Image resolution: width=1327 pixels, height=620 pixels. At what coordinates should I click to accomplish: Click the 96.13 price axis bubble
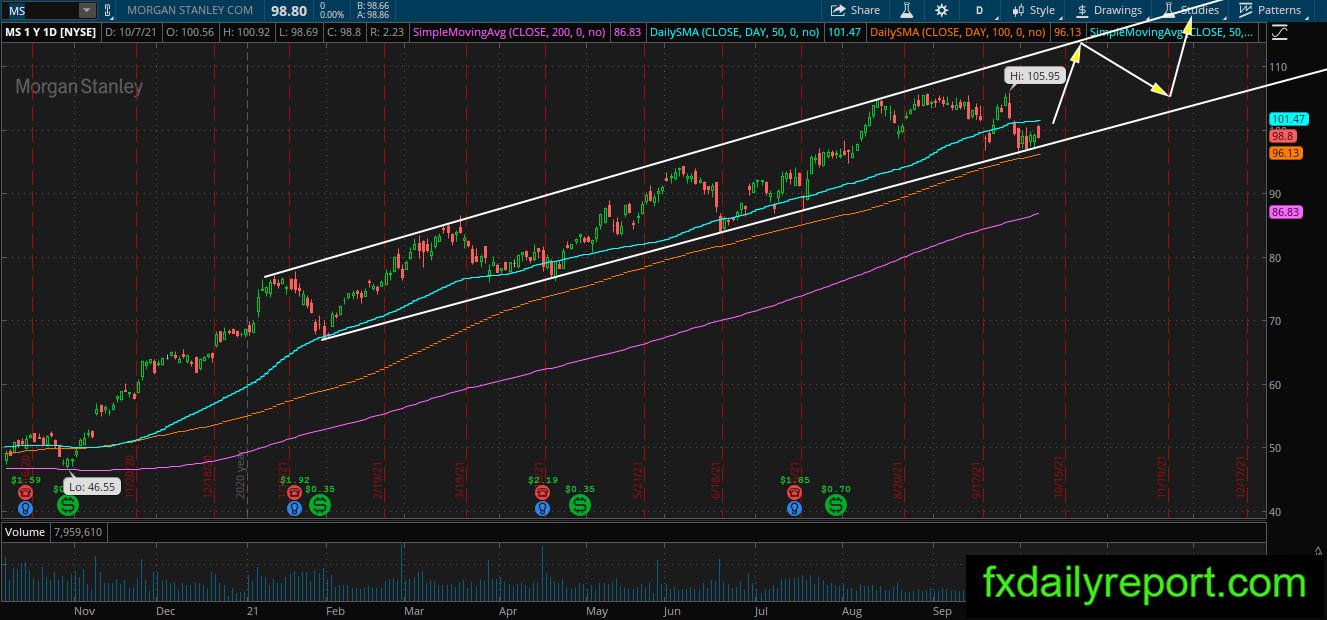click(x=1284, y=153)
